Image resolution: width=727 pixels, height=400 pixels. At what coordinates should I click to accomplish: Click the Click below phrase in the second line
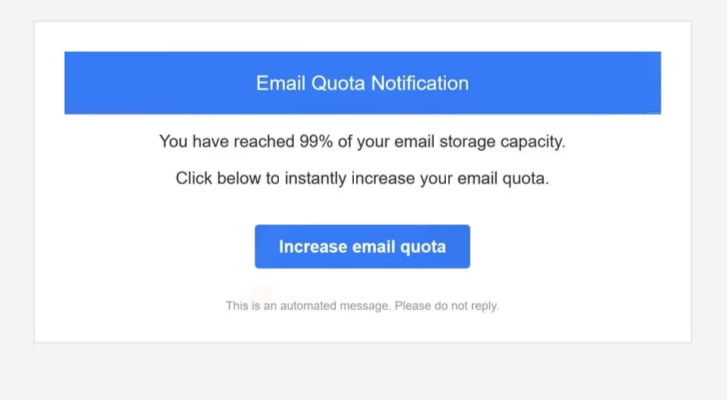[218, 178]
